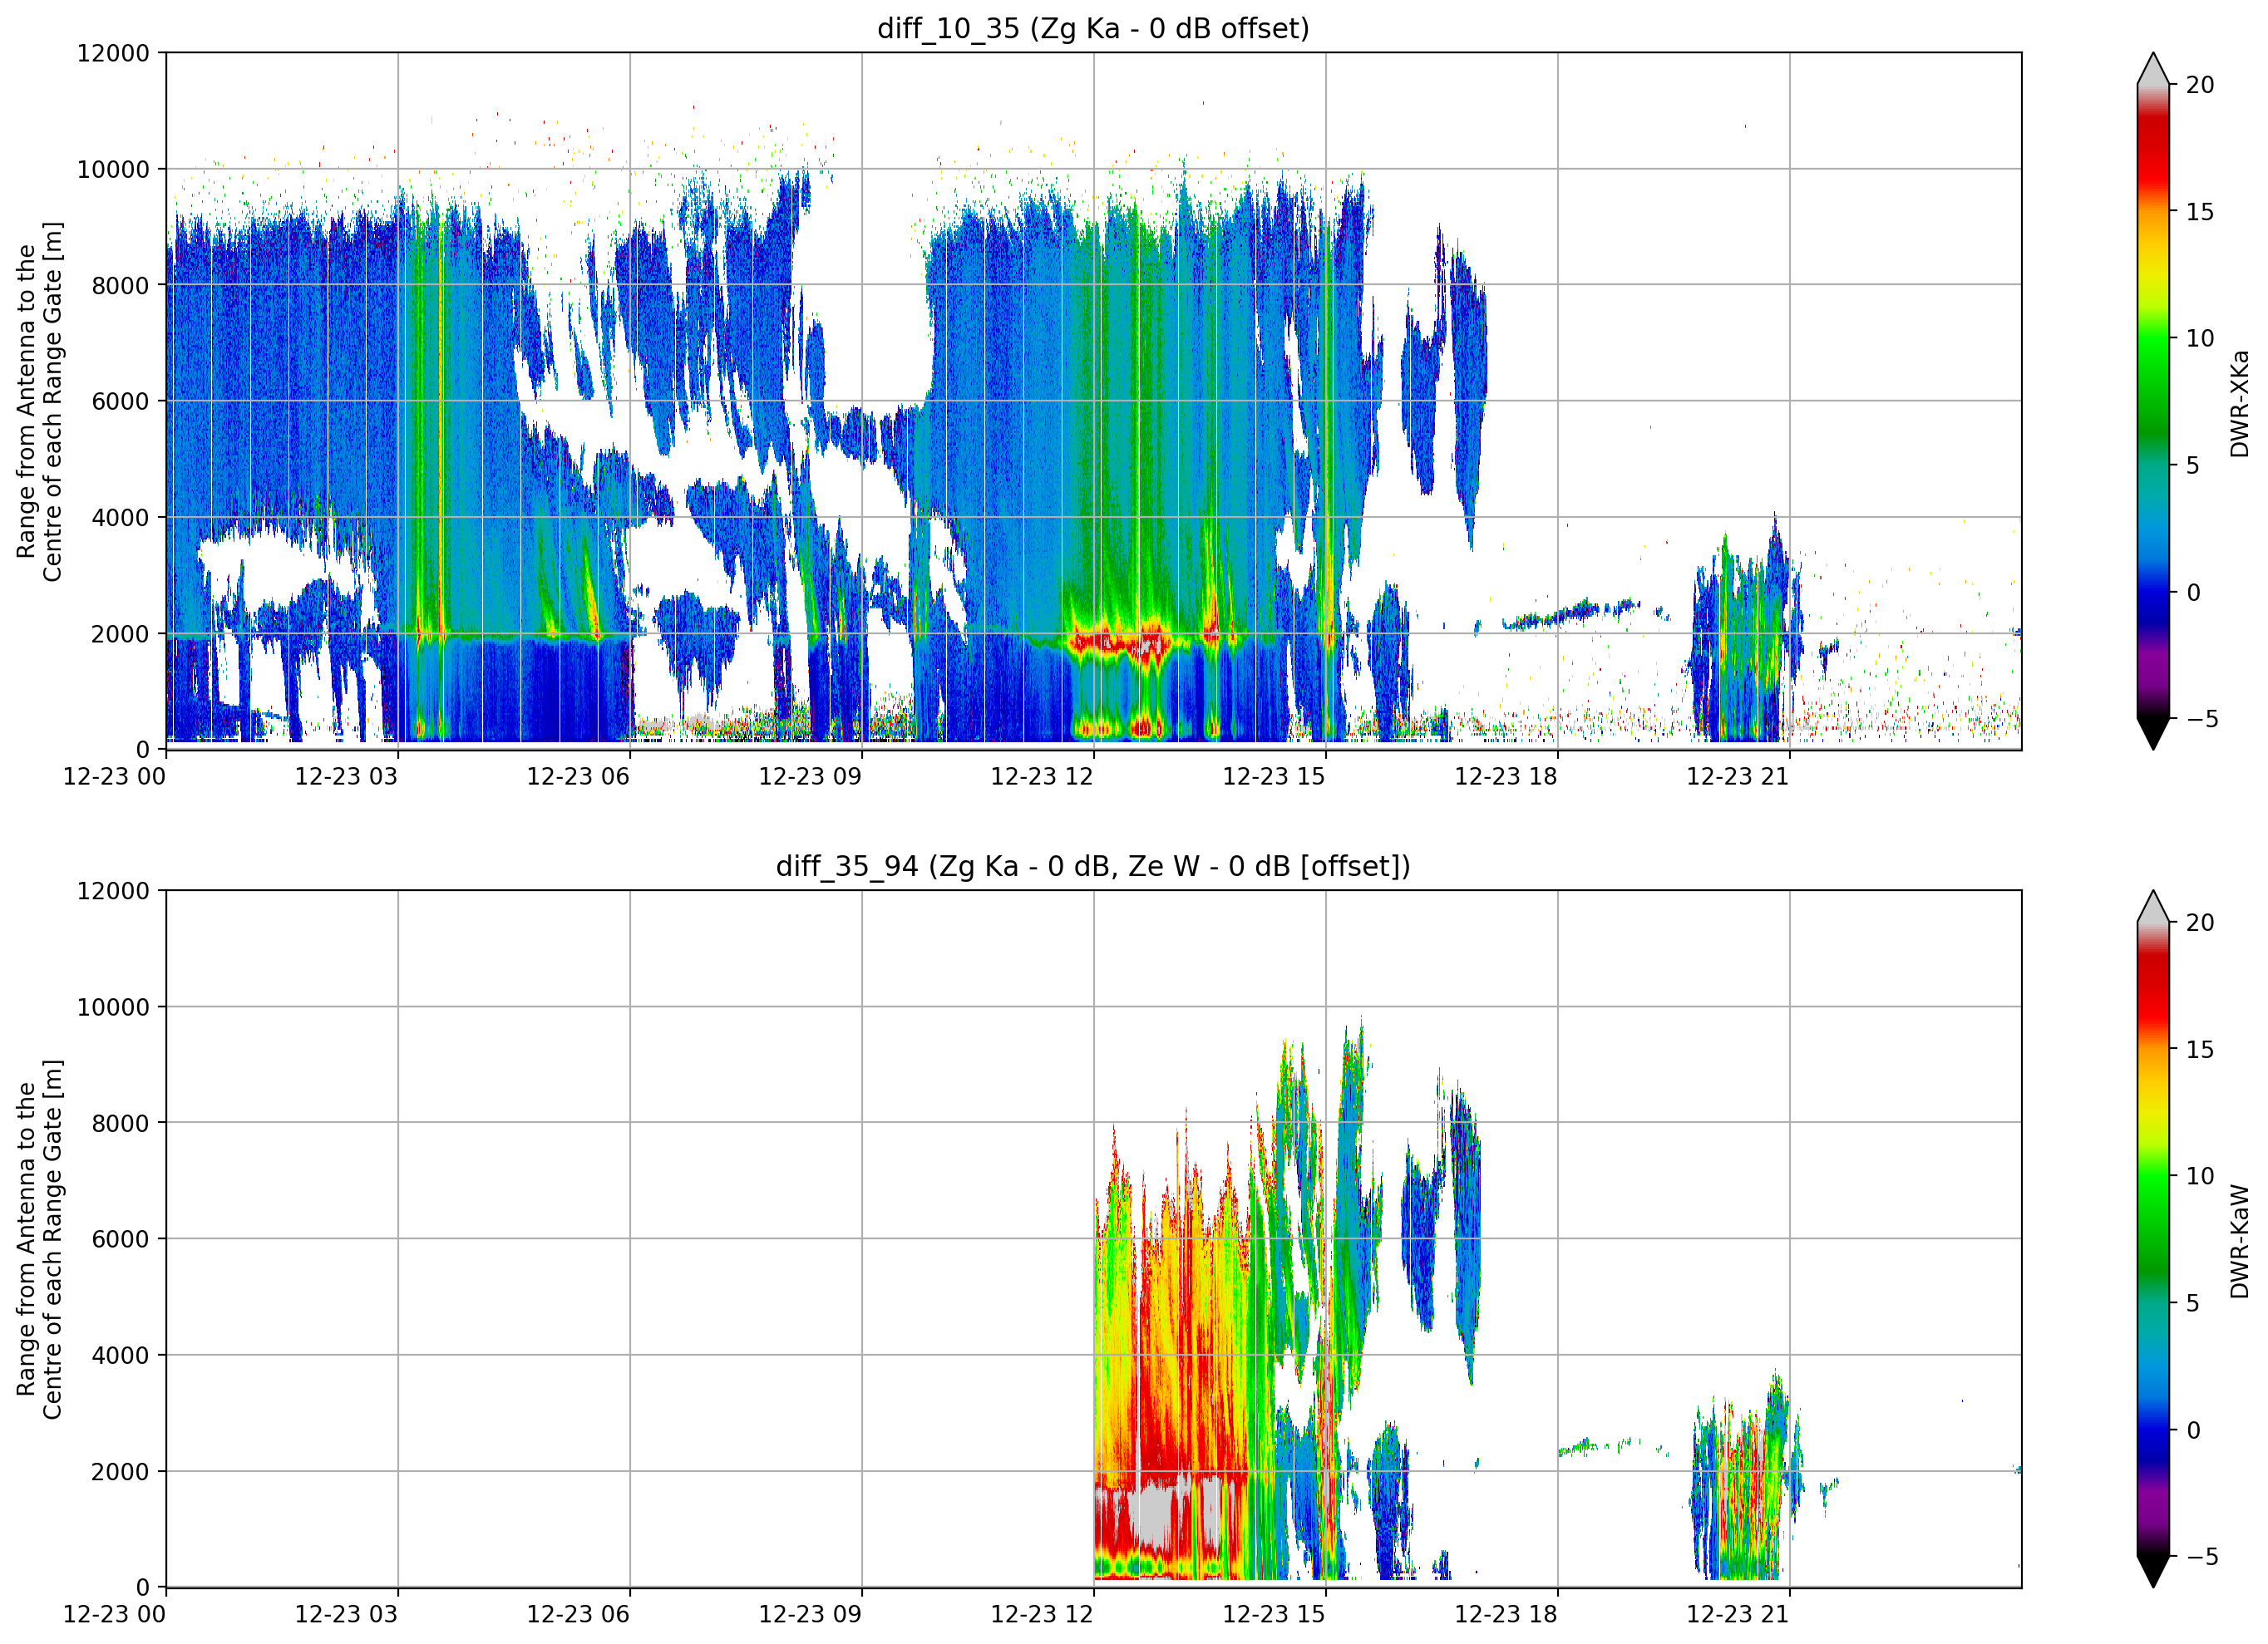
Task: Click the 0 y-tick on the diff_35_94 plot
Action: pyautogui.click(x=143, y=1587)
